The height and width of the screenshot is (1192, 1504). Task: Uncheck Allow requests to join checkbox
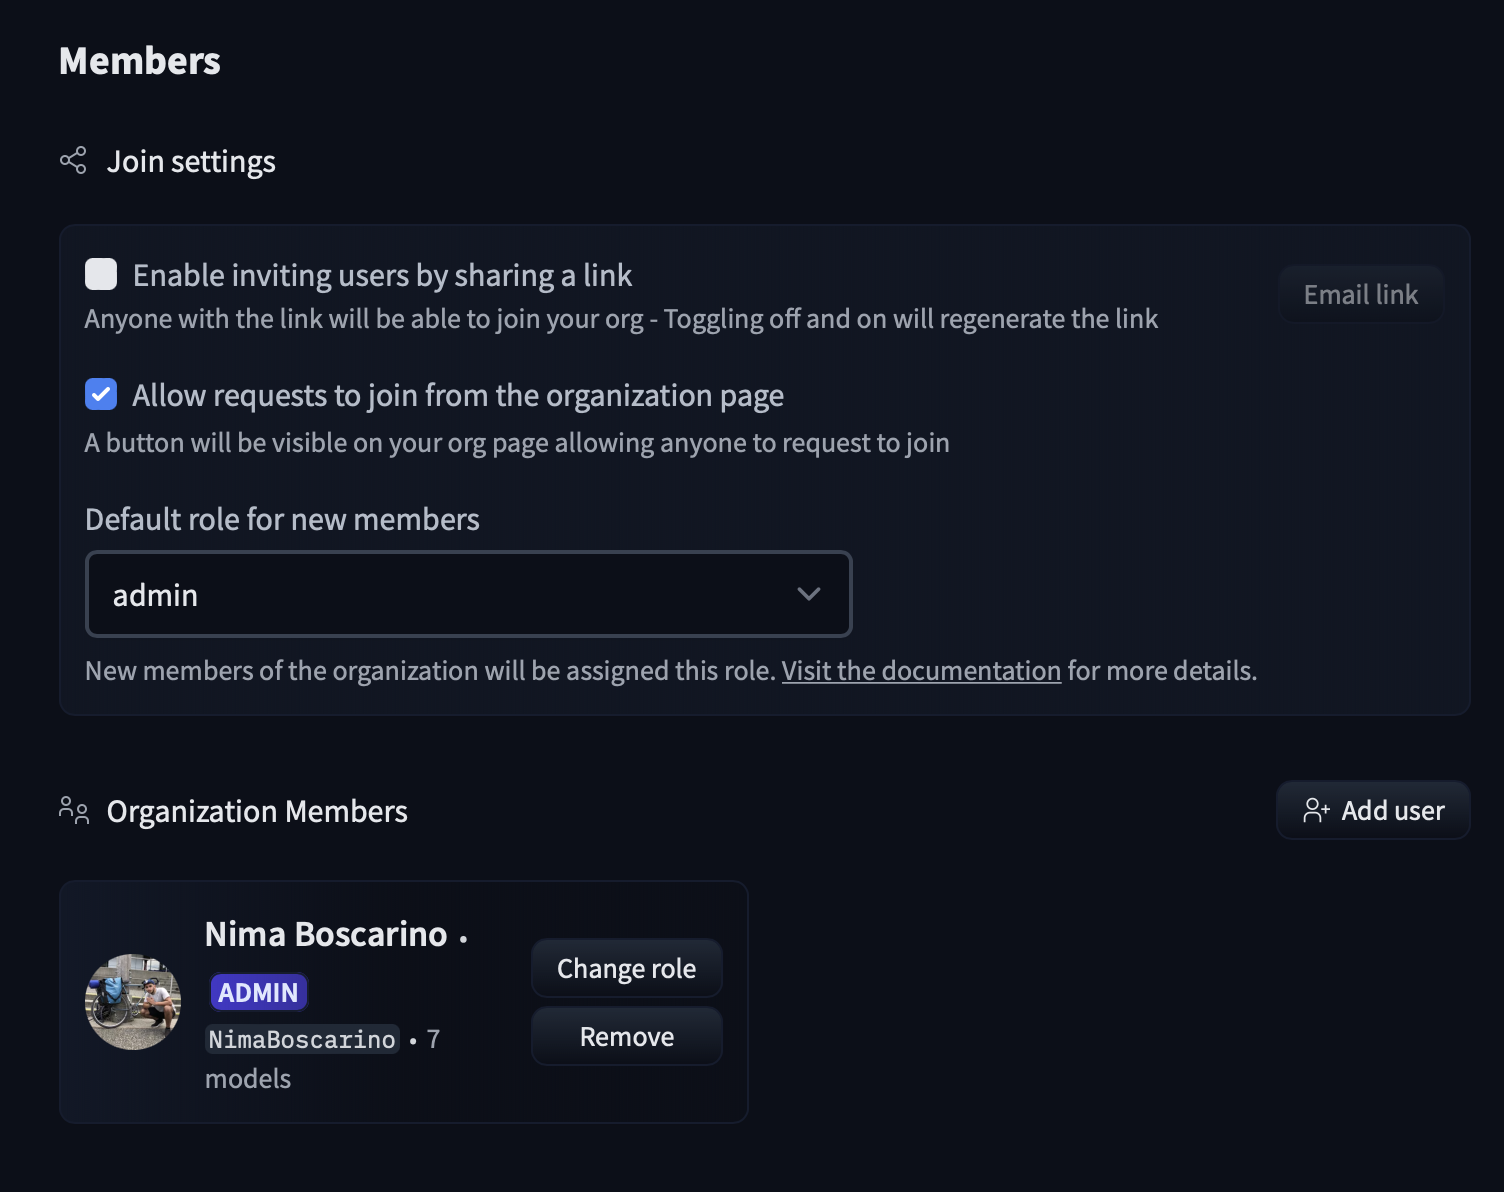point(101,395)
